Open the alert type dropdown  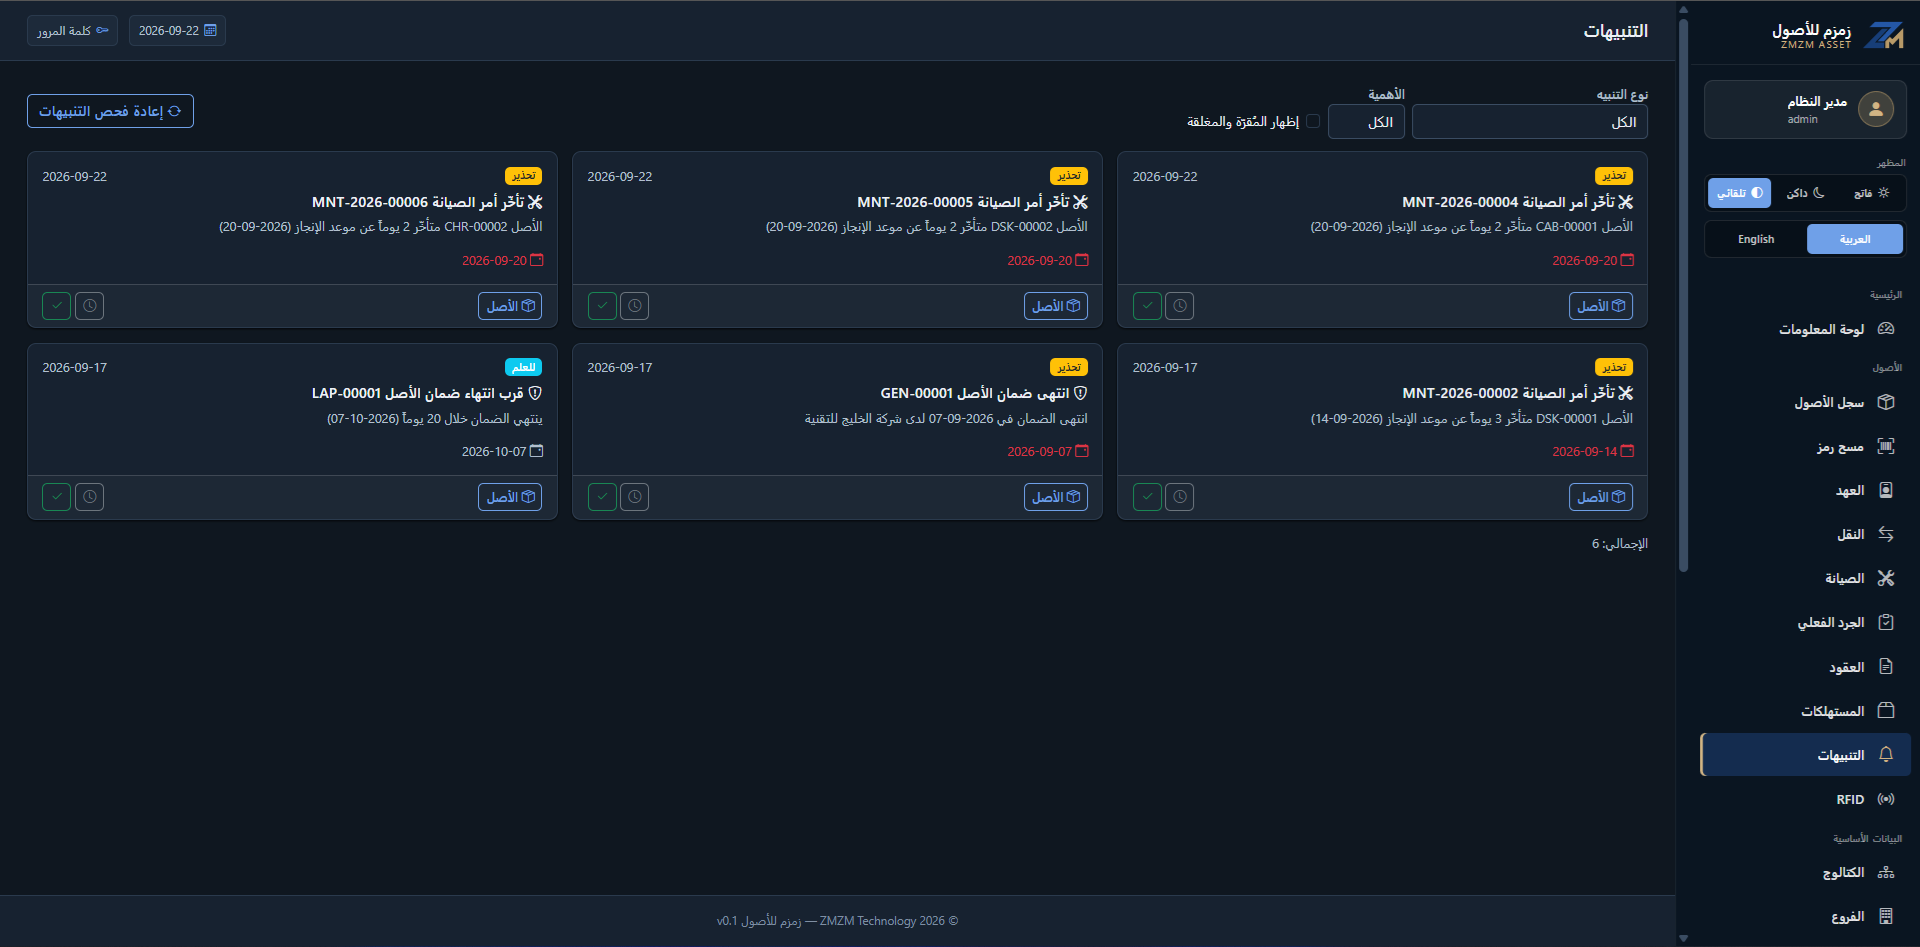point(1530,122)
